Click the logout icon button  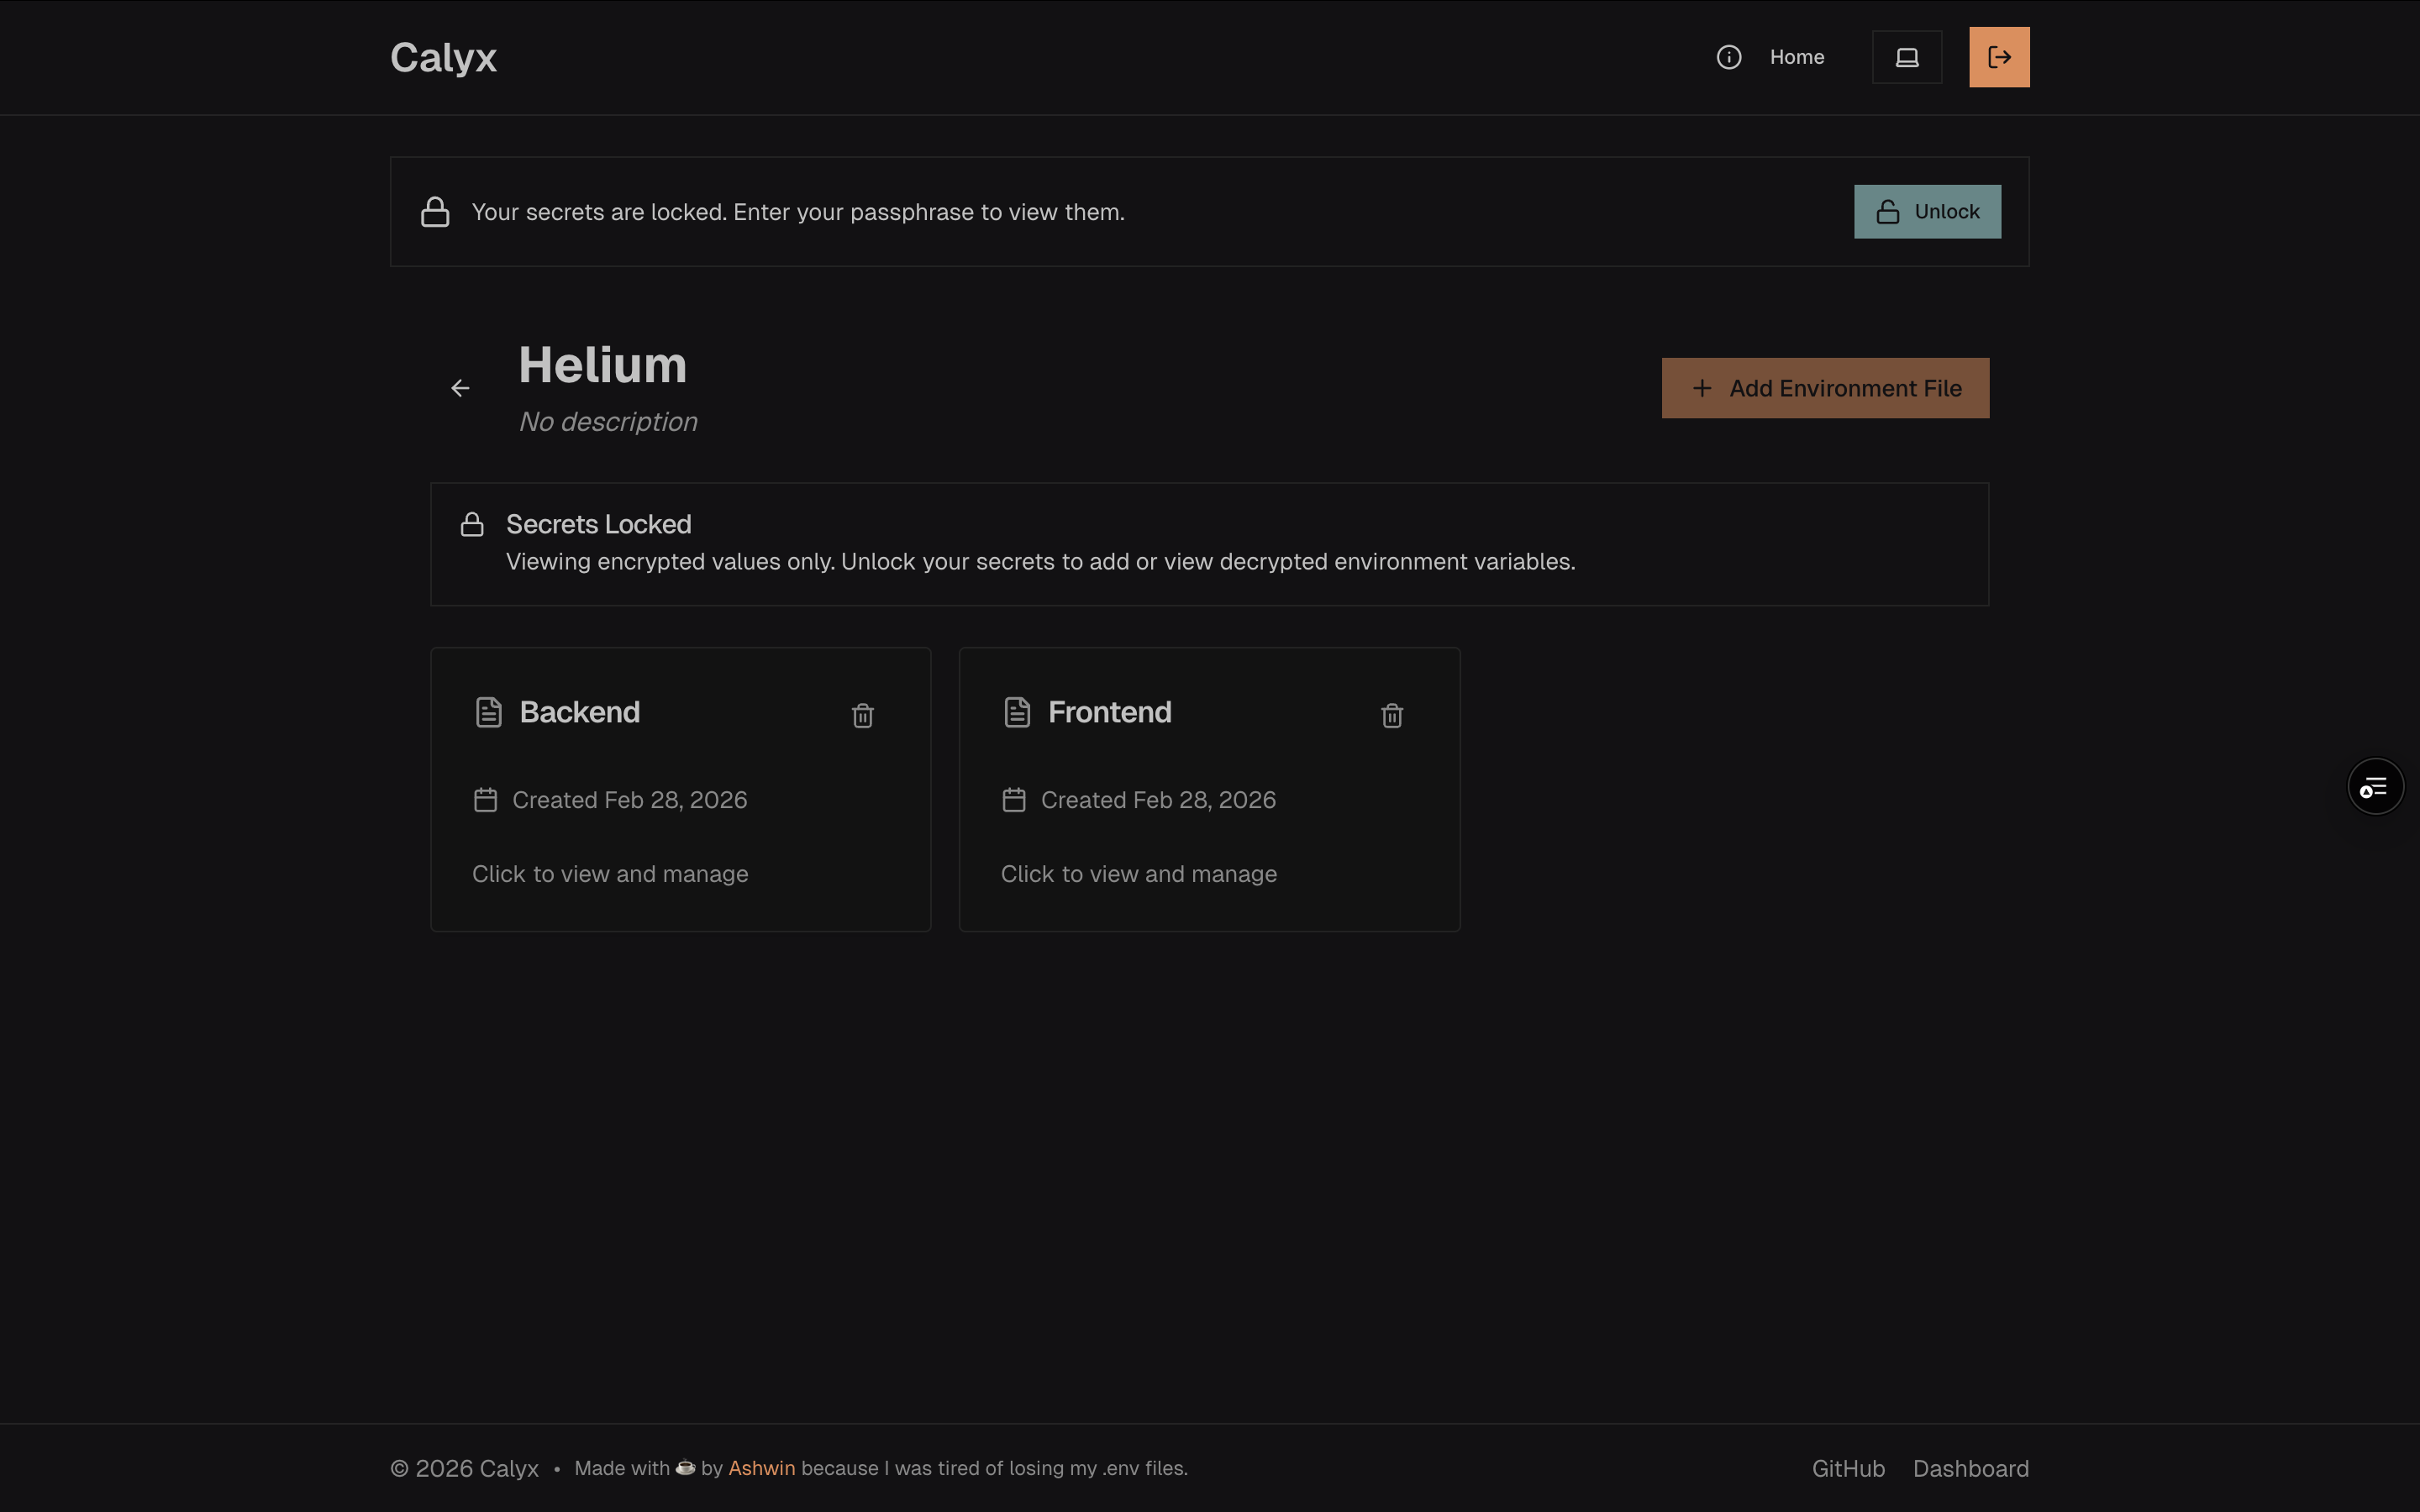click(x=1998, y=57)
